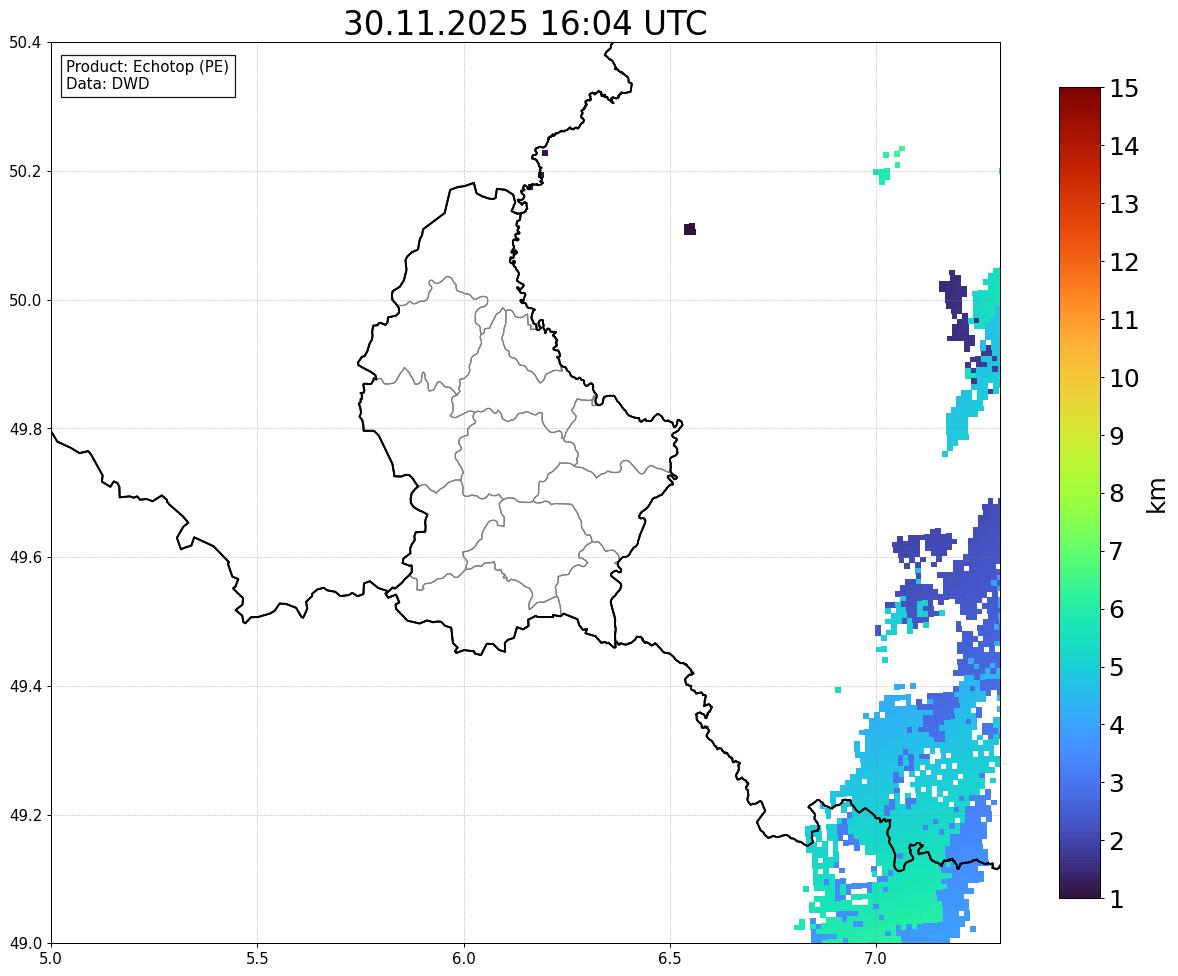Click the green colorbar region near 7 km

[x=1080, y=551]
